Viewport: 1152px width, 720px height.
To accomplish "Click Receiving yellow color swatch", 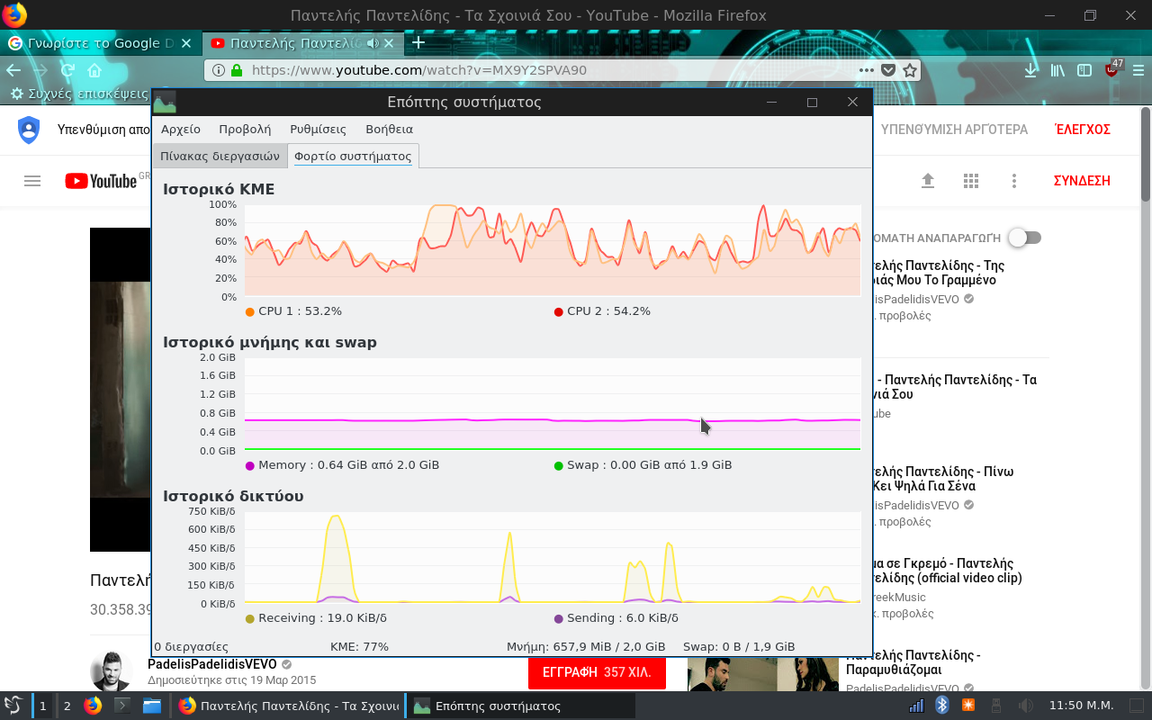I will tap(250, 619).
